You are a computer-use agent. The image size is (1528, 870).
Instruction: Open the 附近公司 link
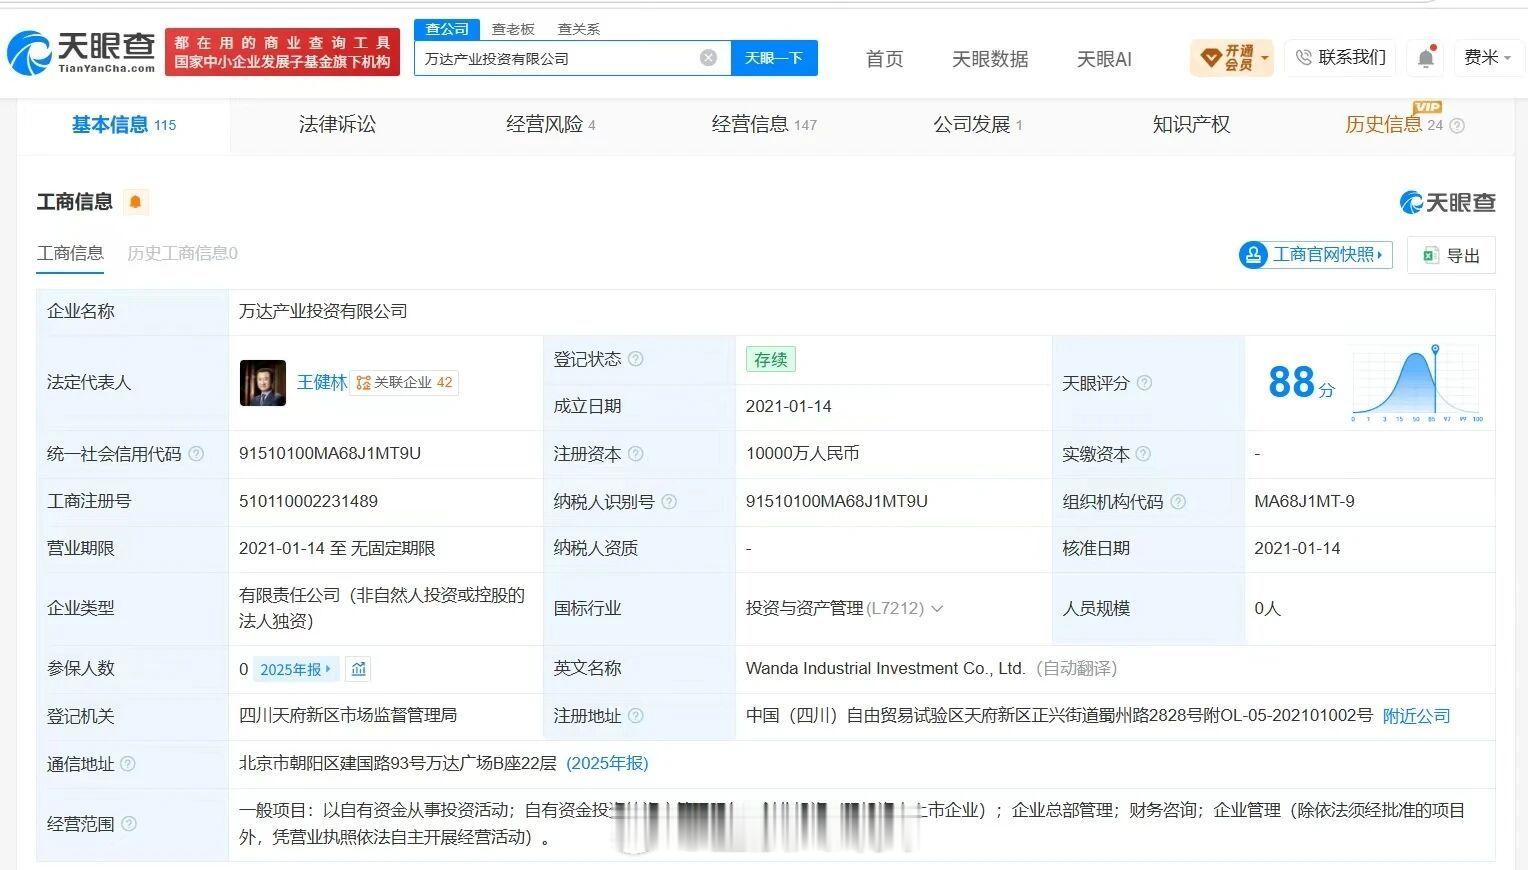point(1416,716)
